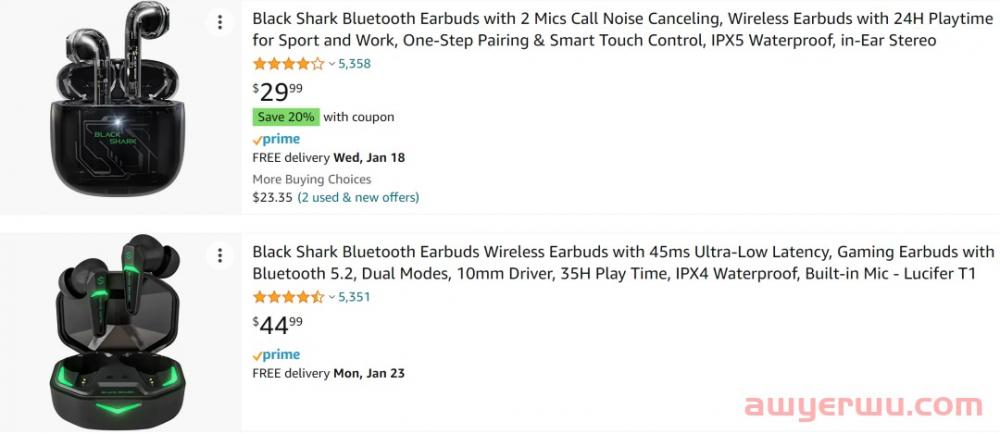Click Prime badge under $44.99 price

276,355
